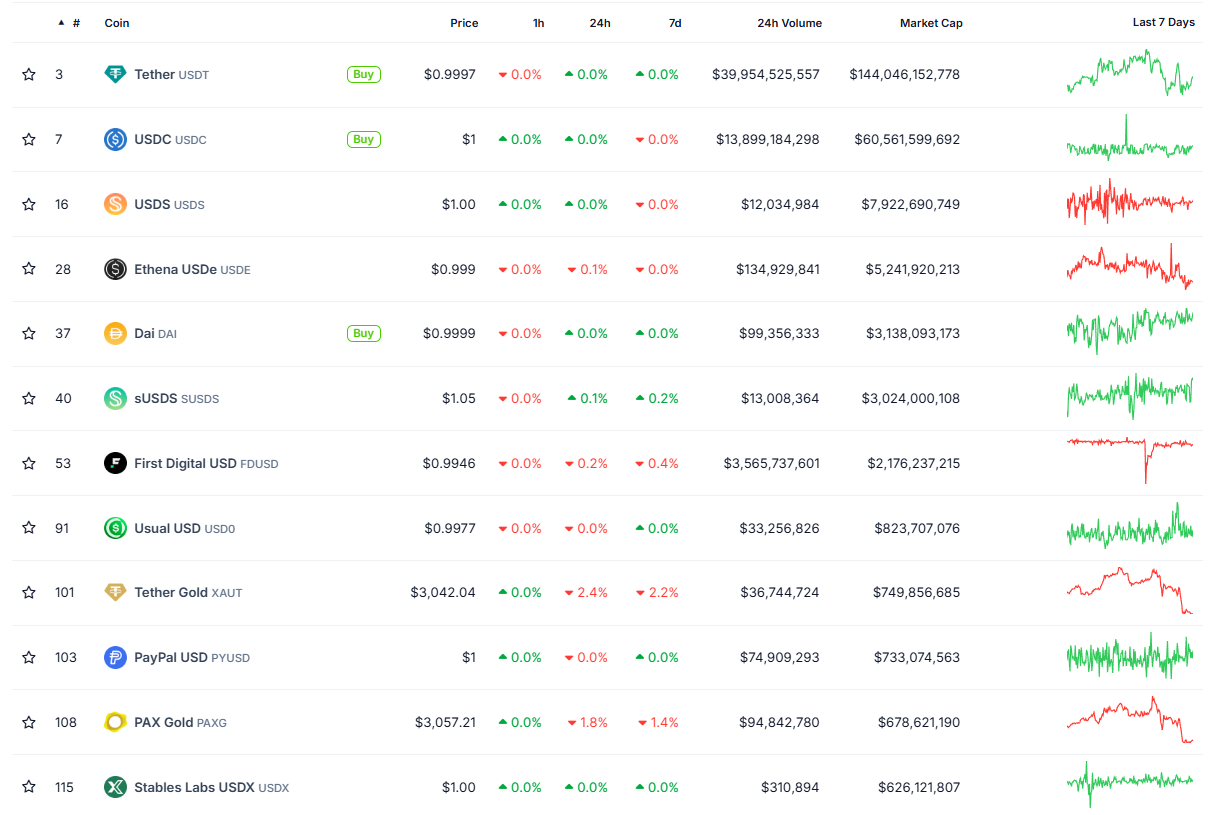Viewport: 1216px width, 815px height.
Task: Click PayPal USD market cap $733,074,563
Action: (x=916, y=657)
